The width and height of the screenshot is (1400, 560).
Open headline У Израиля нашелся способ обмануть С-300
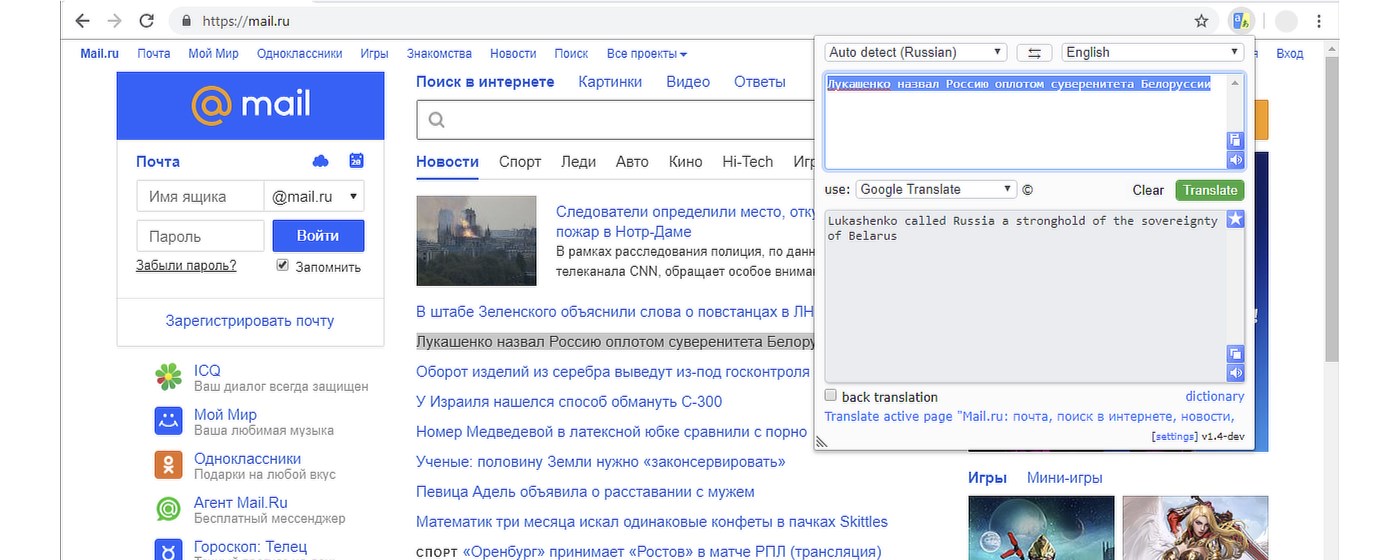coord(569,402)
